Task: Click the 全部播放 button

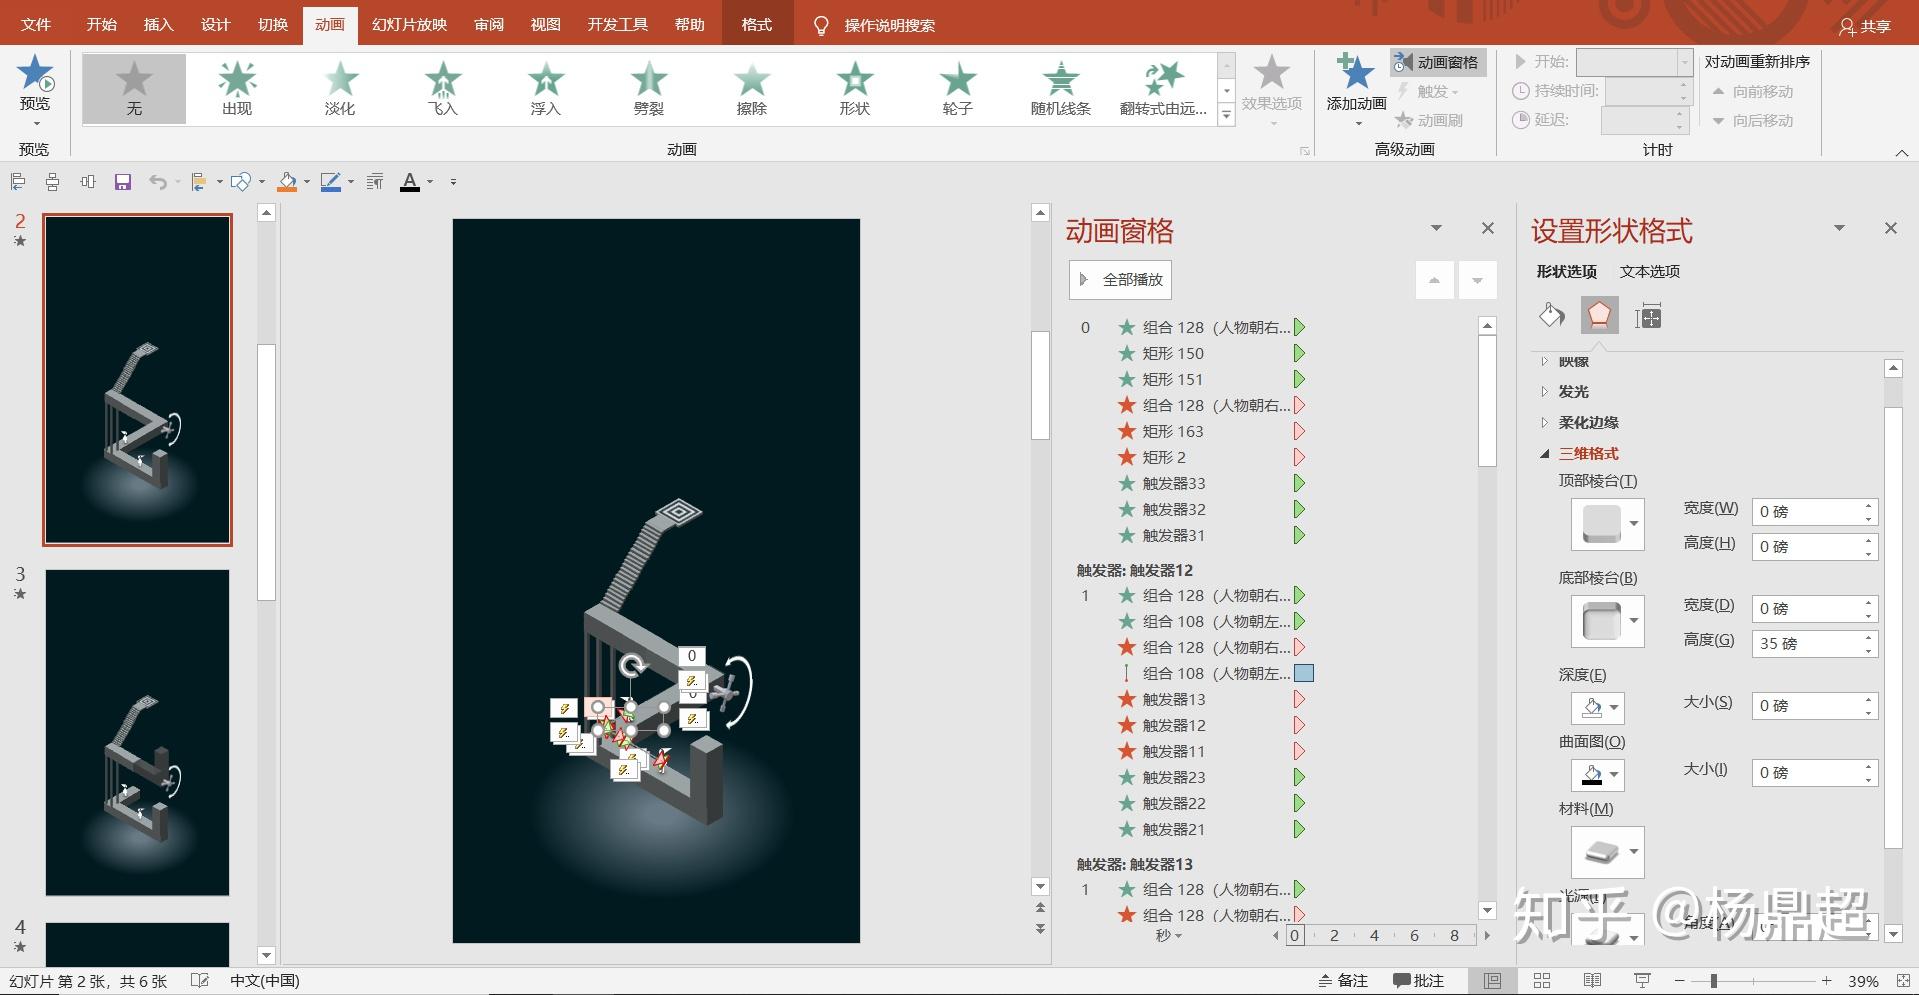Action: coord(1120,280)
